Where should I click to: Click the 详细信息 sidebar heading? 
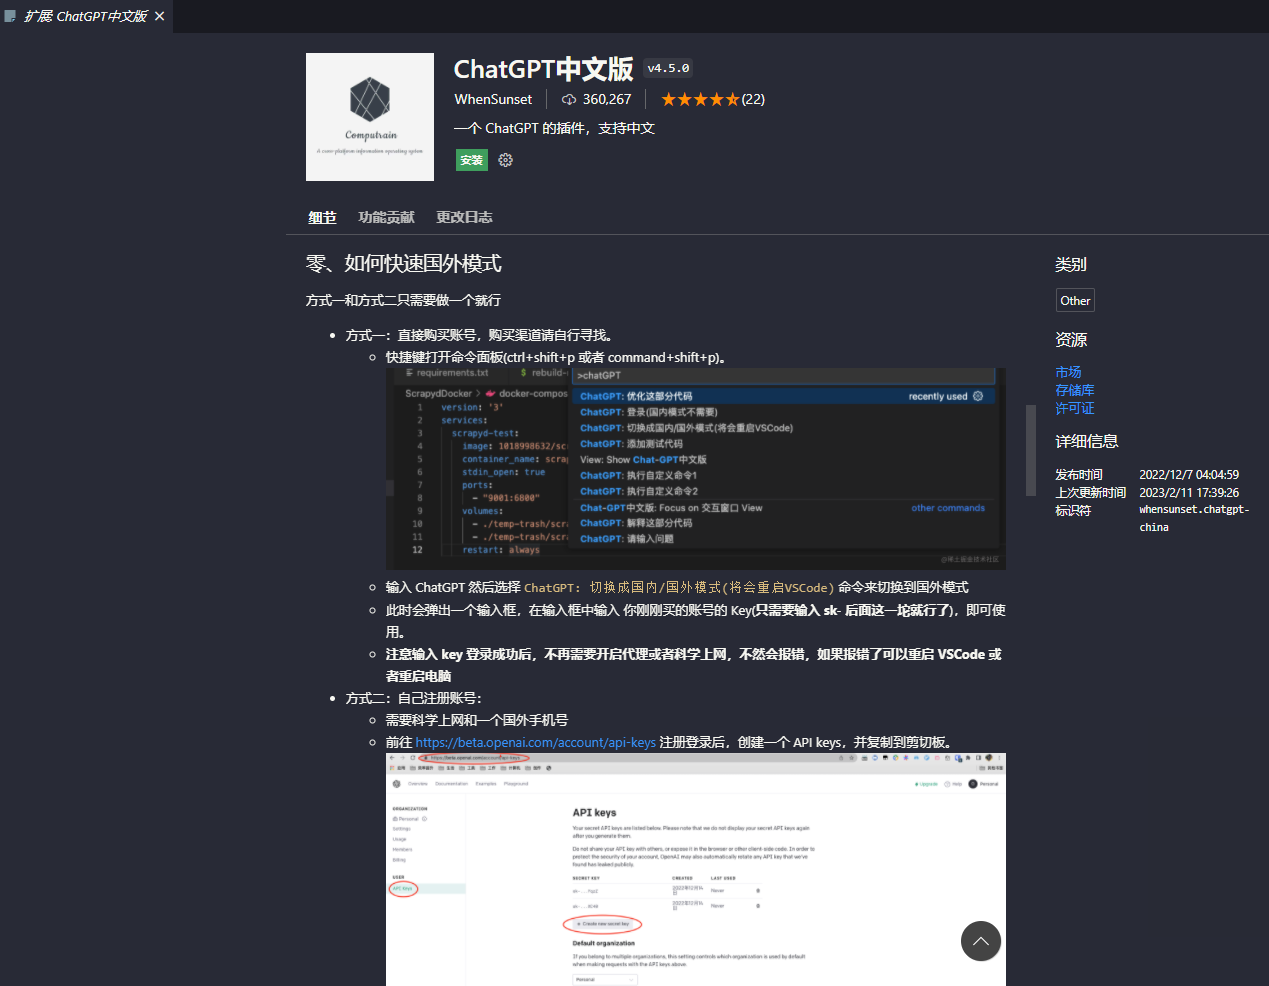1087,441
